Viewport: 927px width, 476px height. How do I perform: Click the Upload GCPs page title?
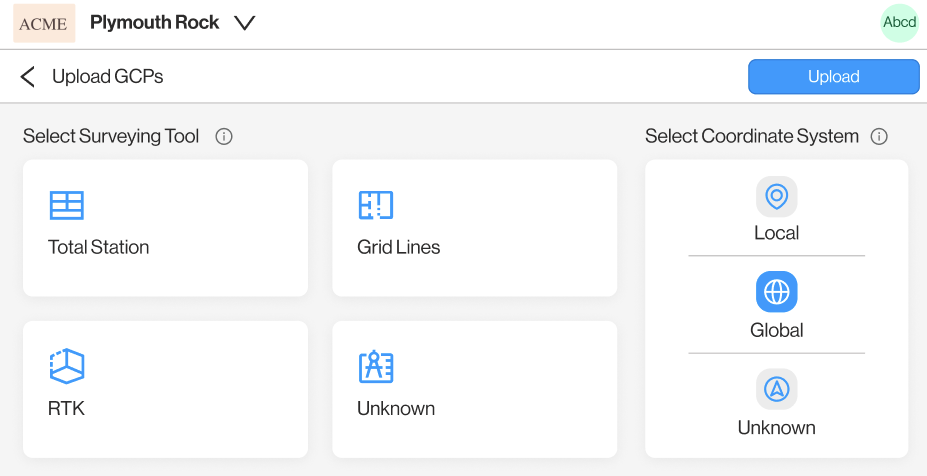click(x=107, y=76)
